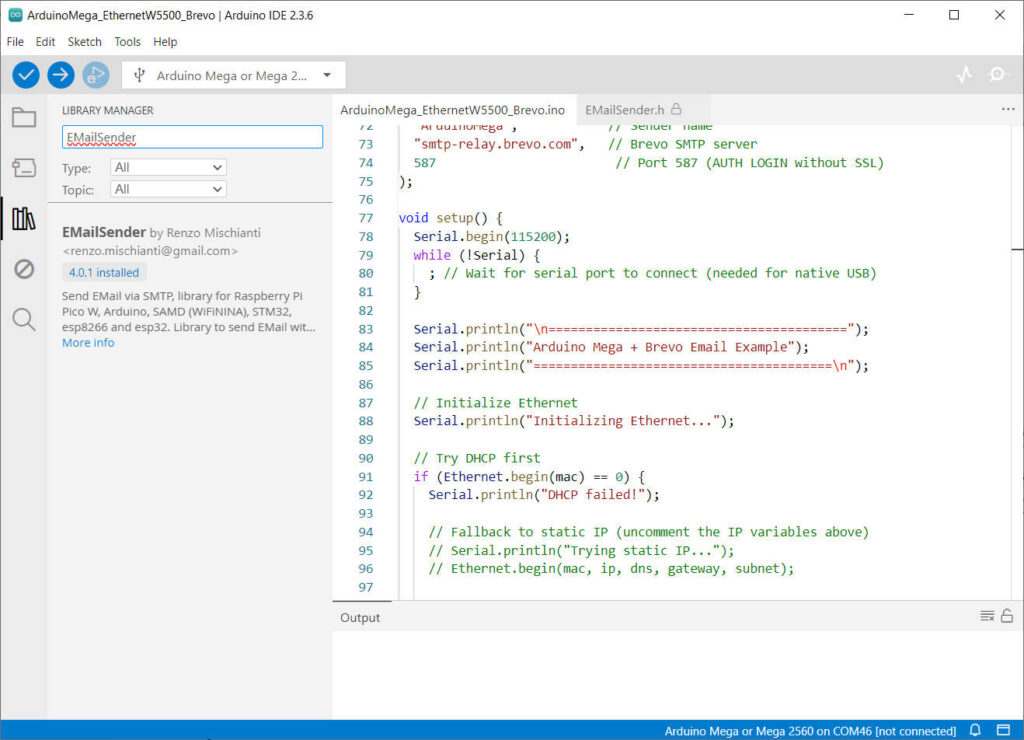Click the More info link
Image resolution: width=1024 pixels, height=740 pixels.
pyautogui.click(x=88, y=343)
